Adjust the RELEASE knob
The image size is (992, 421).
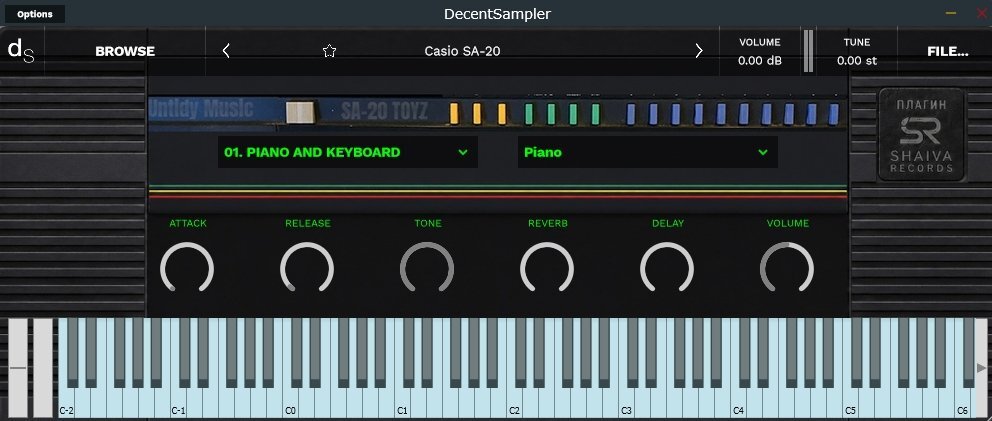click(307, 268)
